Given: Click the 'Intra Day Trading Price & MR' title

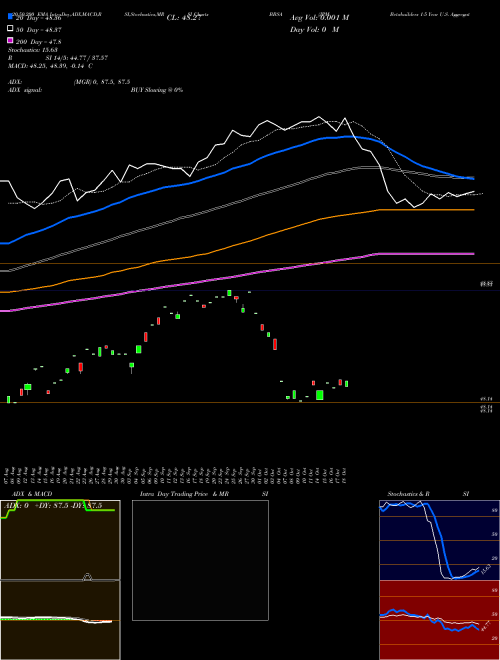Looking at the screenshot, I should 184,494.
